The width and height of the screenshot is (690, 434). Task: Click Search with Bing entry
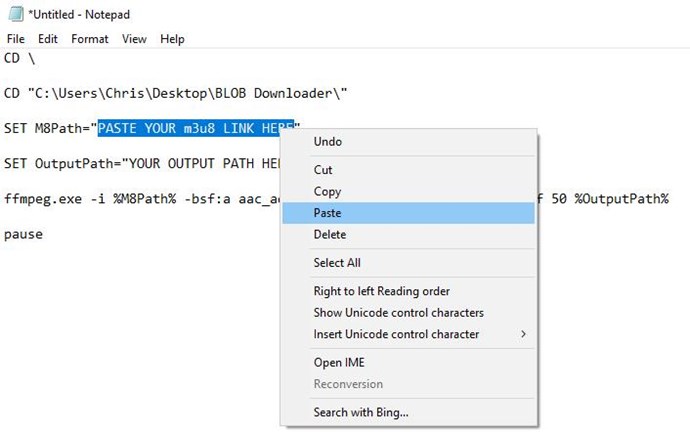coord(361,412)
